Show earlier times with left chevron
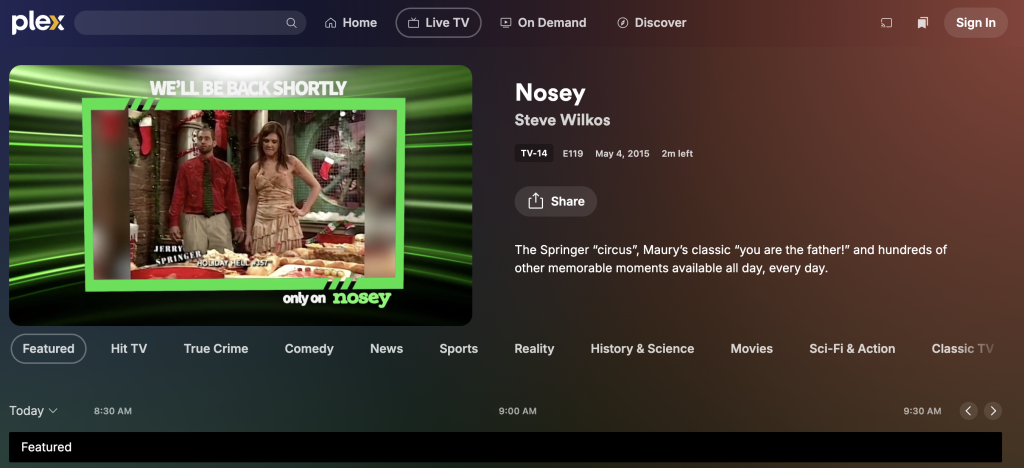 tap(968, 411)
